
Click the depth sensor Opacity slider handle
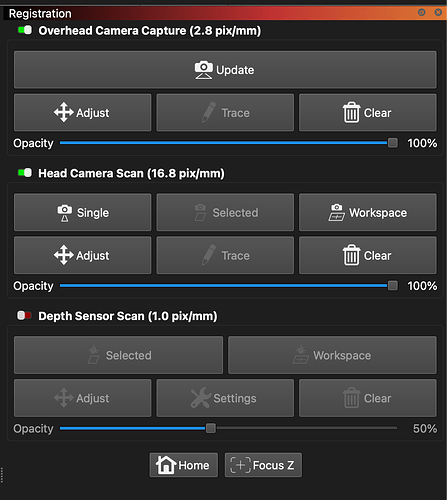pos(211,428)
